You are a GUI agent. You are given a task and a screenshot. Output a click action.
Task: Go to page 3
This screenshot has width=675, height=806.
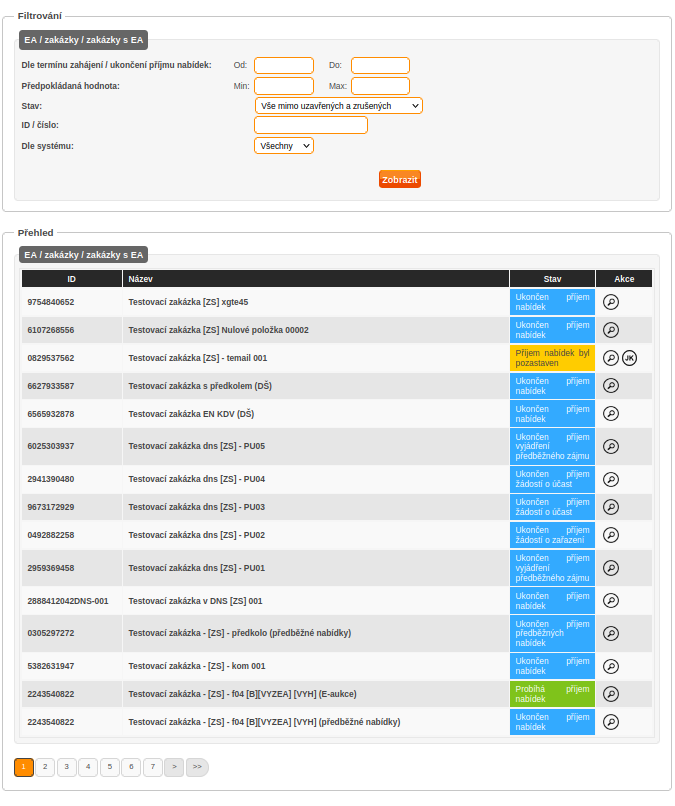pyautogui.click(x=67, y=767)
